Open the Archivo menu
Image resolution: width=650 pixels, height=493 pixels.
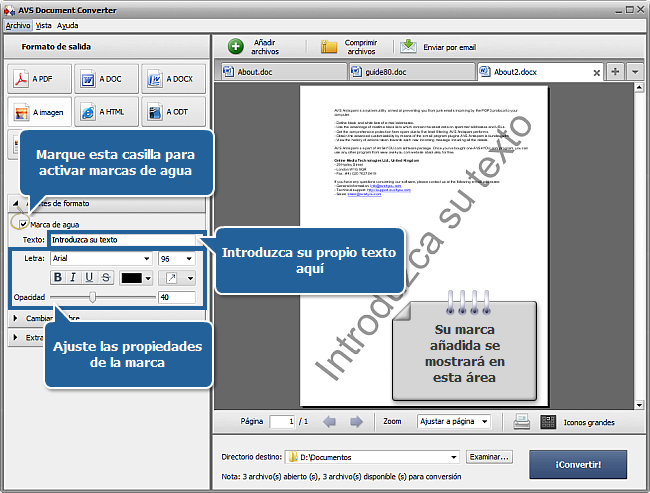tap(18, 25)
